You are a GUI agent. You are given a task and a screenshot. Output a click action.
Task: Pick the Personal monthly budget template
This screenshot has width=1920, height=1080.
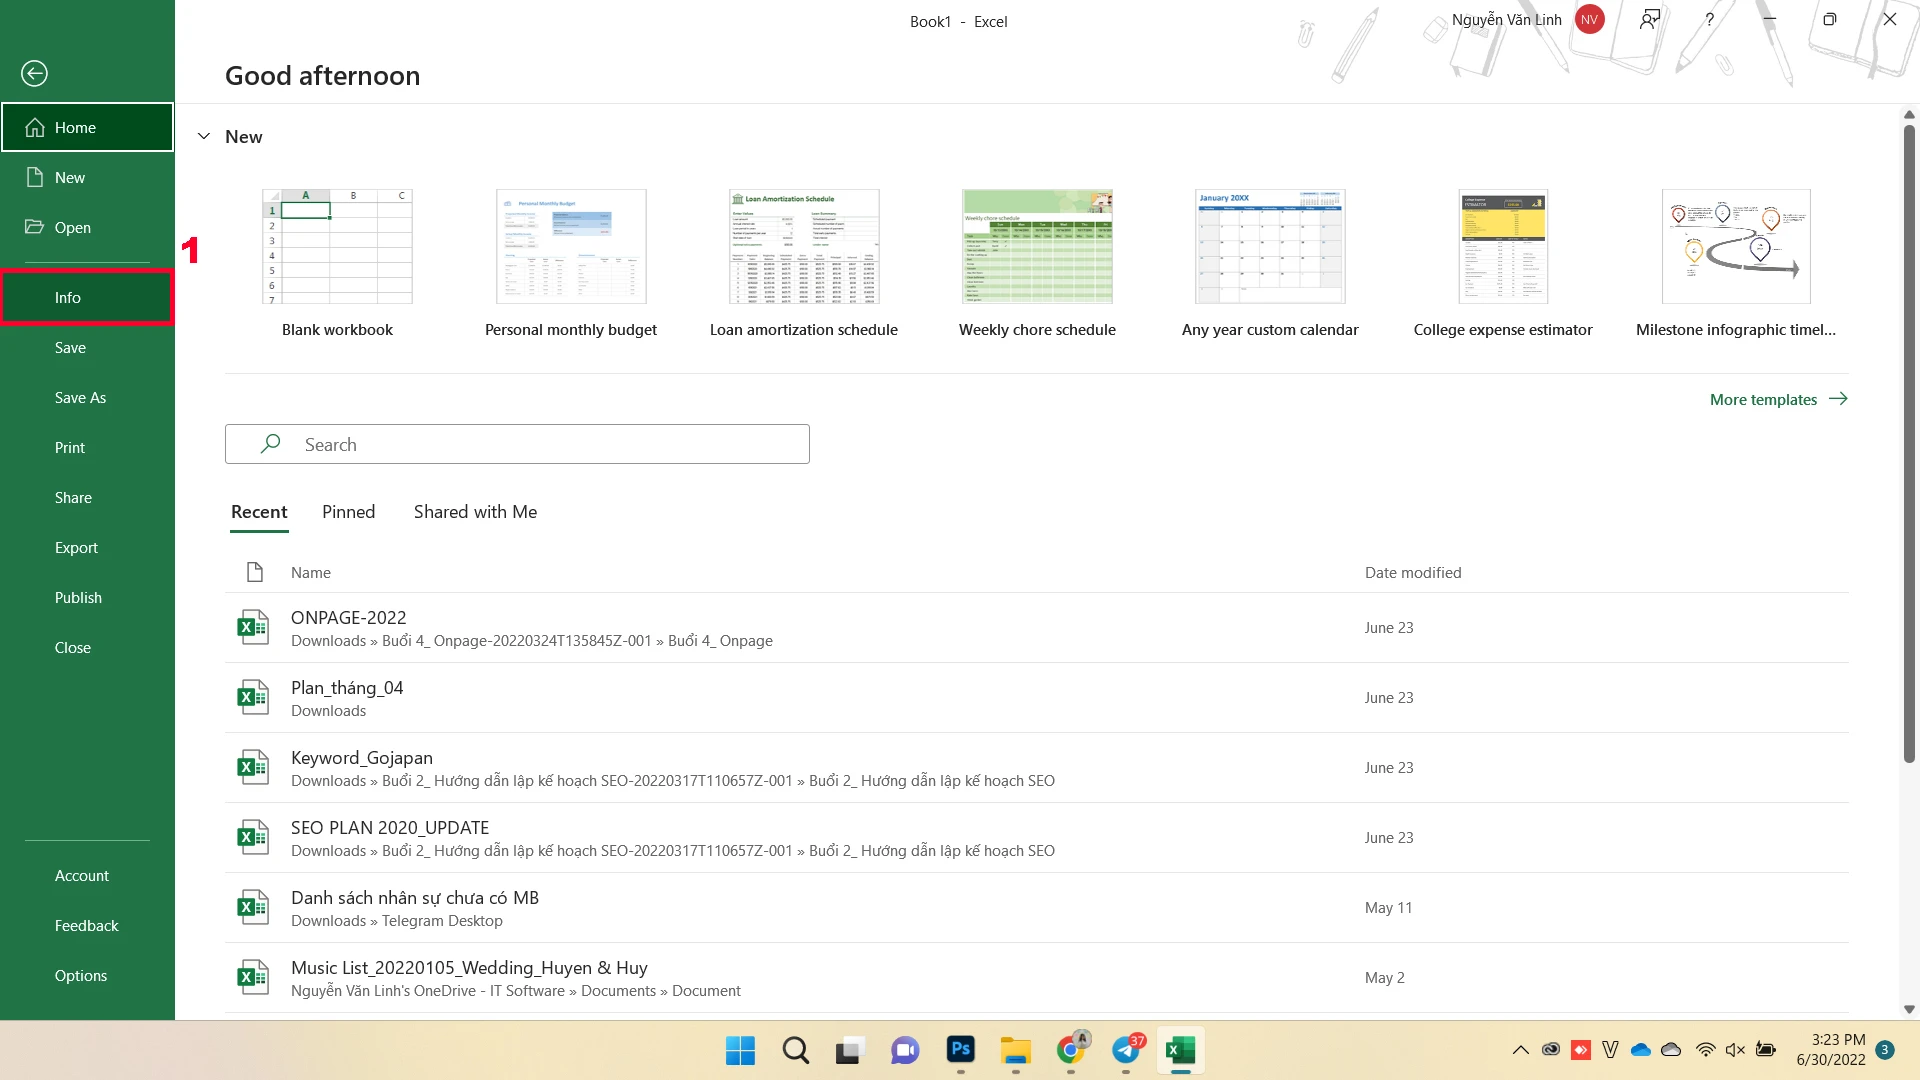571,263
